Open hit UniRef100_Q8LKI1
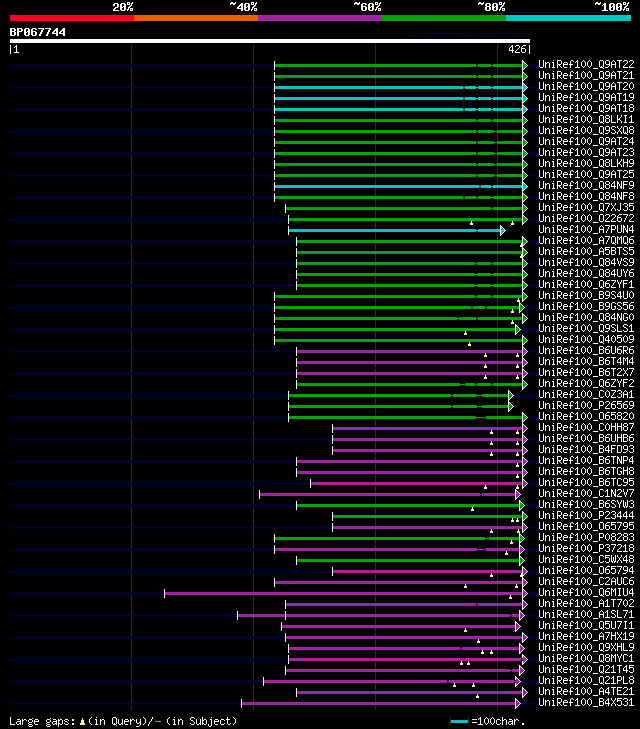Image resolution: width=640 pixels, height=729 pixels. [x=586, y=119]
